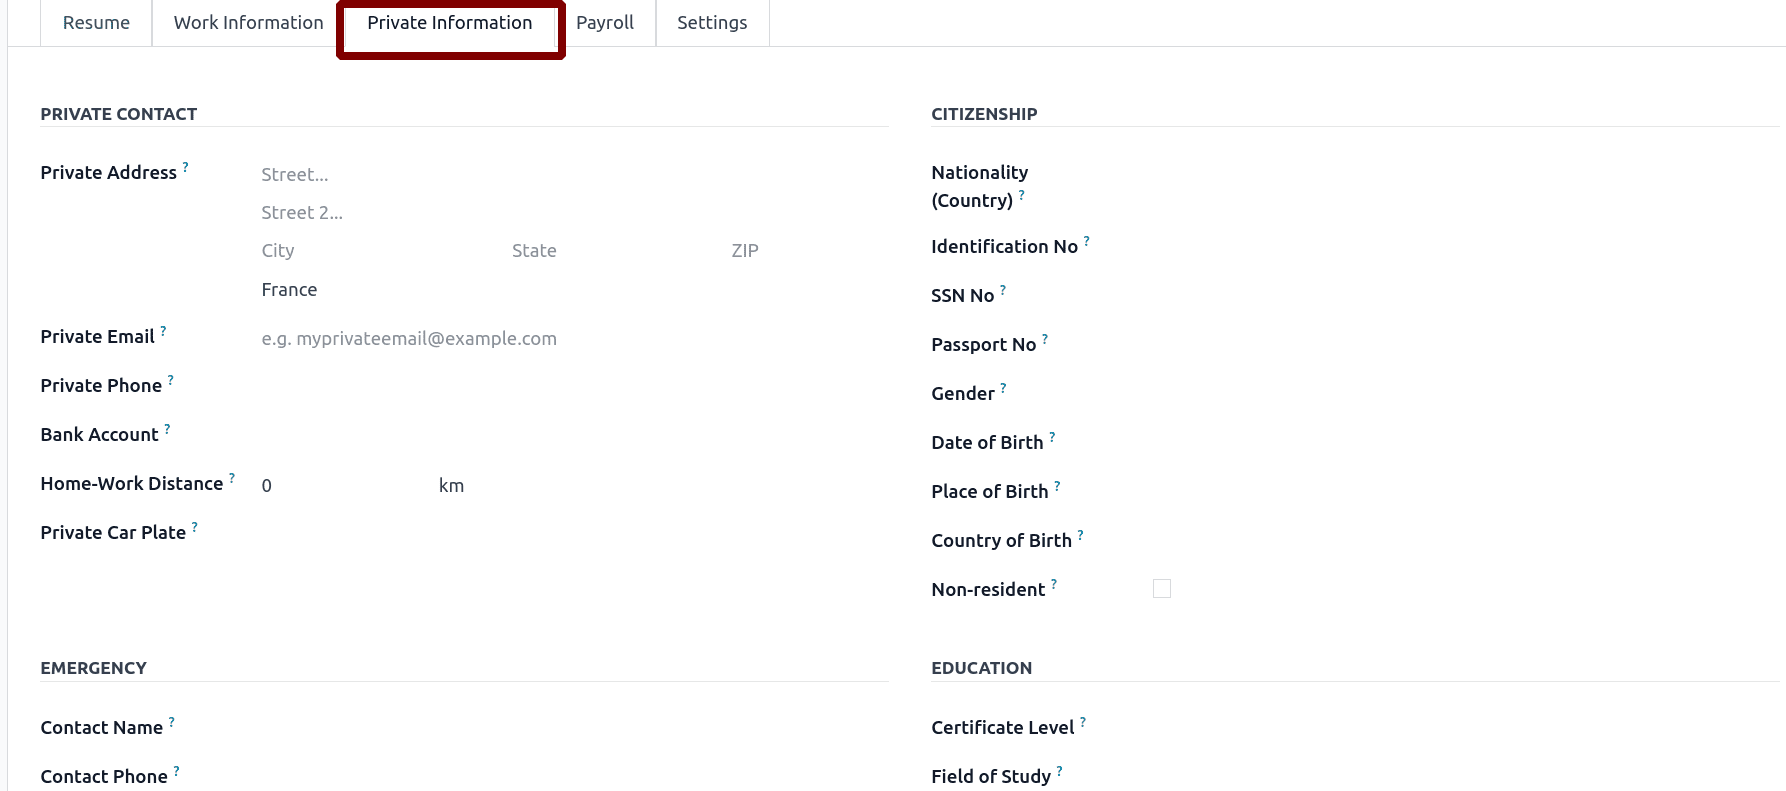This screenshot has height=791, width=1786.
Task: Click the Country of Birth label
Action: [x=1001, y=541]
